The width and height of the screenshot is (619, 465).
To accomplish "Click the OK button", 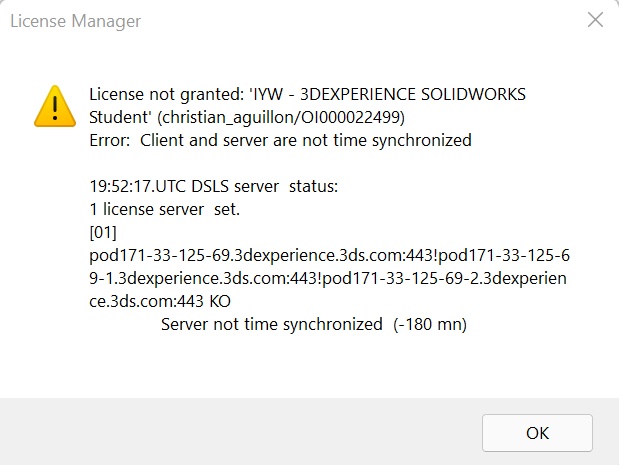I will (537, 433).
